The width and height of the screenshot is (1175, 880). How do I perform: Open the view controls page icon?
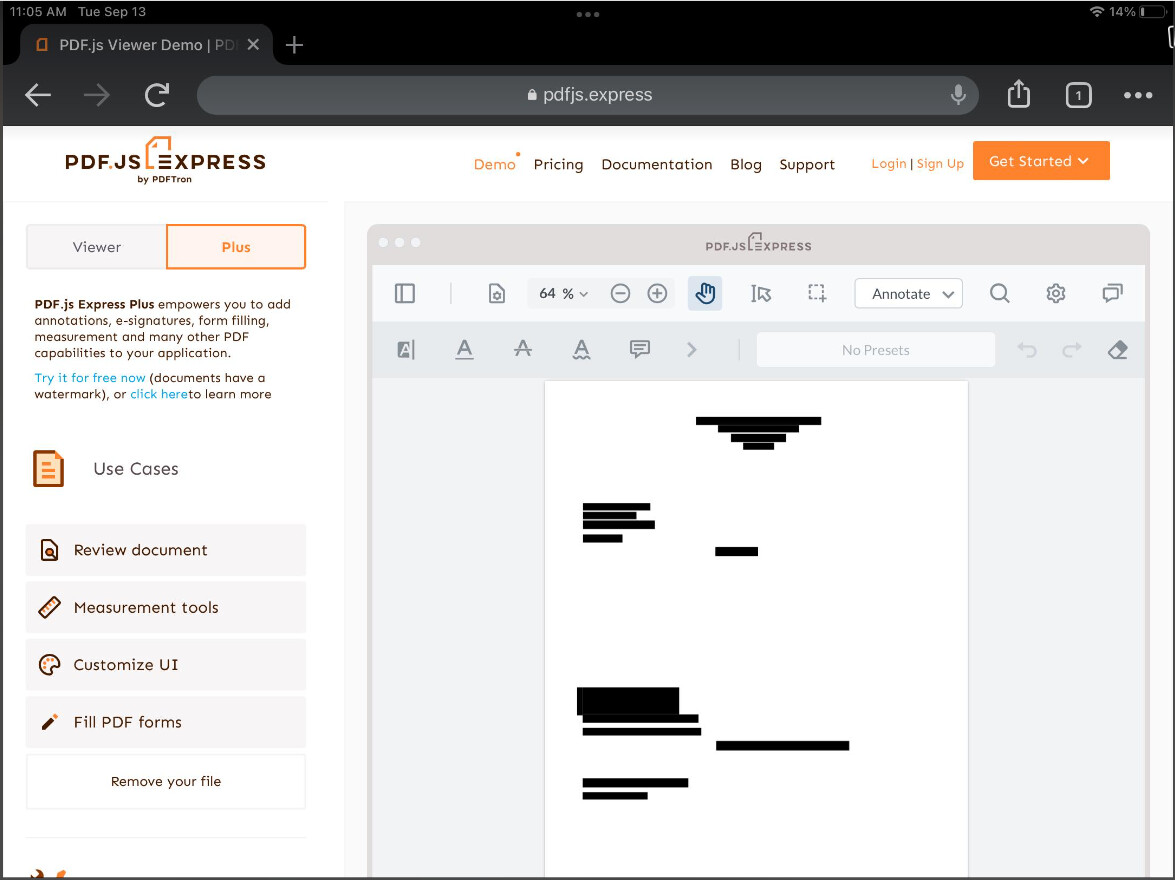(x=496, y=293)
